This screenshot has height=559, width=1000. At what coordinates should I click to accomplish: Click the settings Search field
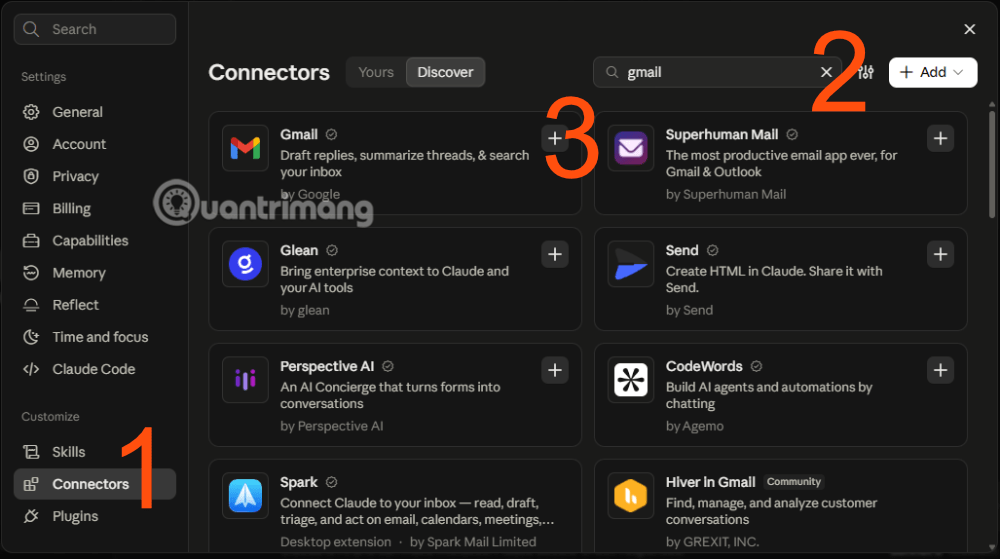point(94,29)
